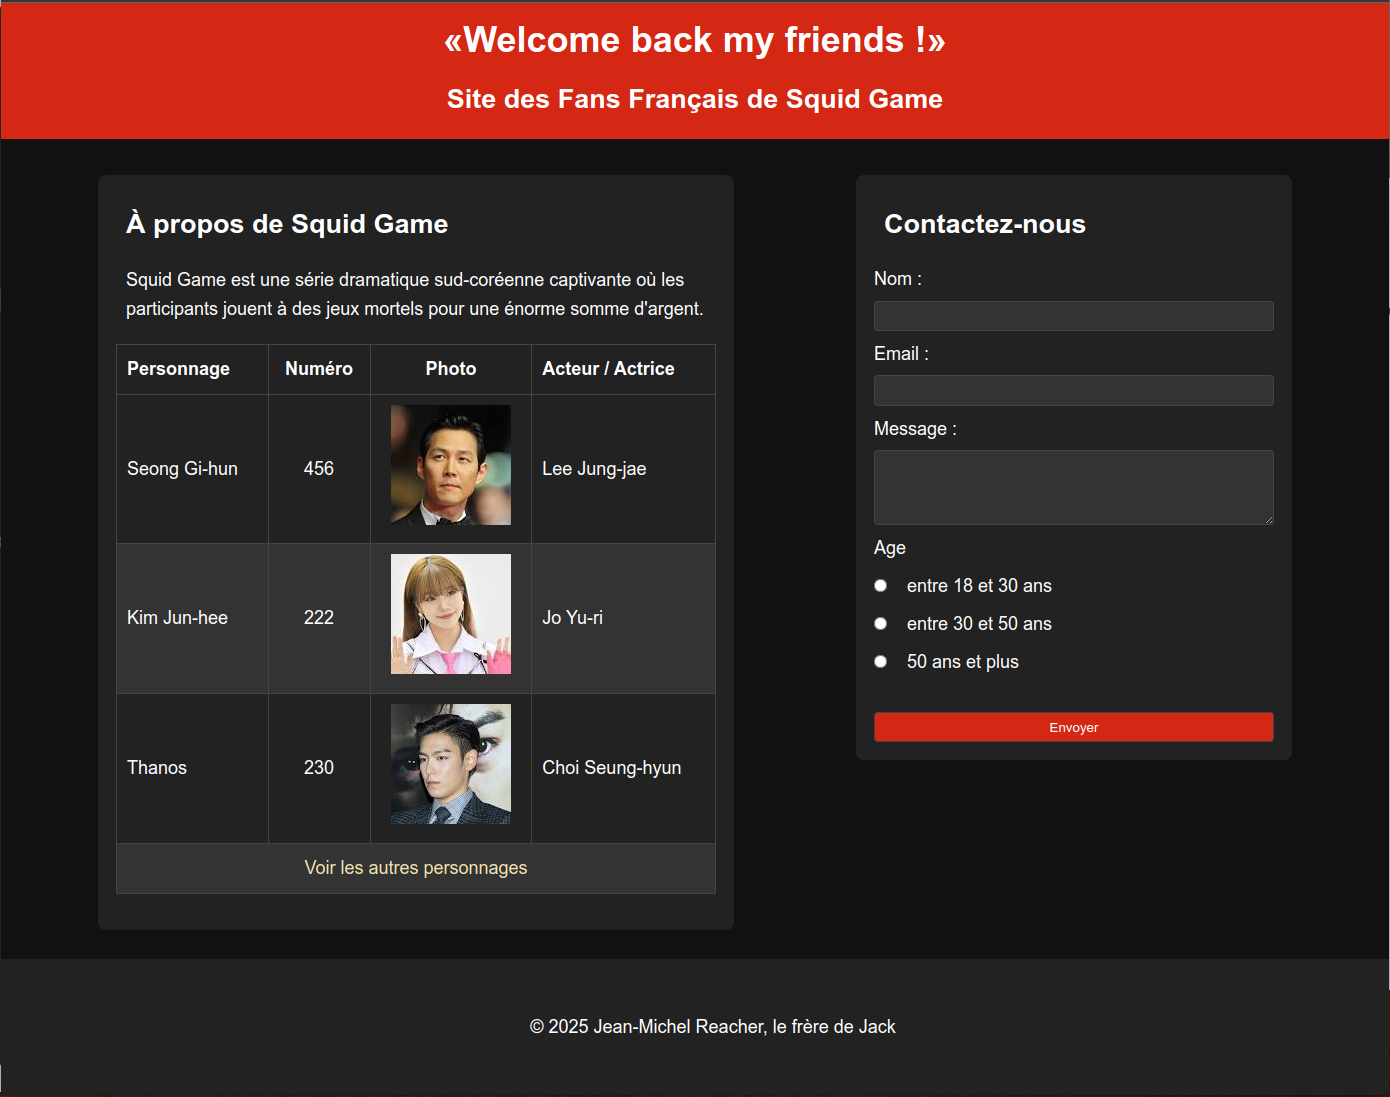Click the footer copyright text
This screenshot has width=1390, height=1097.
tap(712, 1027)
